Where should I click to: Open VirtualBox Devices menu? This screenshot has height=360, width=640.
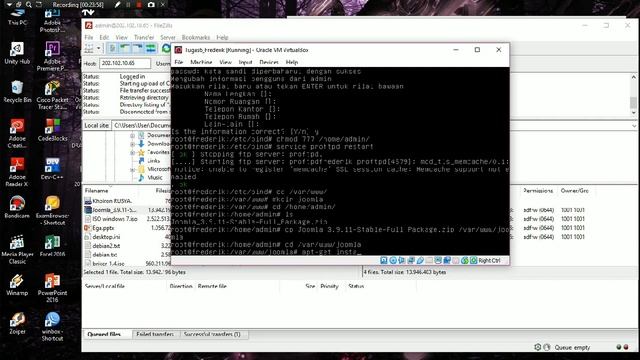269,62
